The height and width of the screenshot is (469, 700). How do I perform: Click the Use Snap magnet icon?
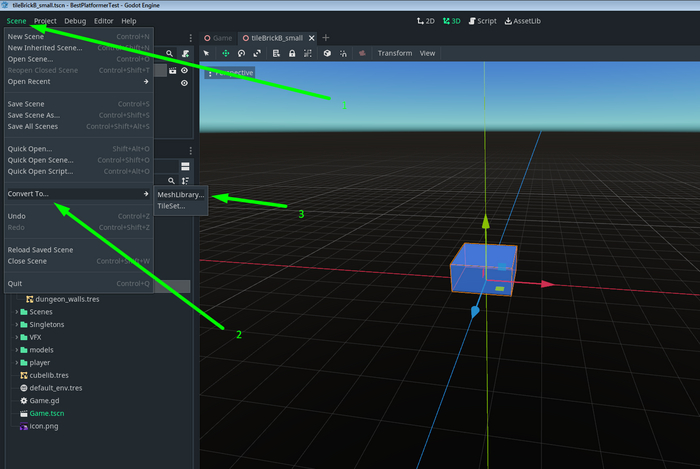[341, 53]
